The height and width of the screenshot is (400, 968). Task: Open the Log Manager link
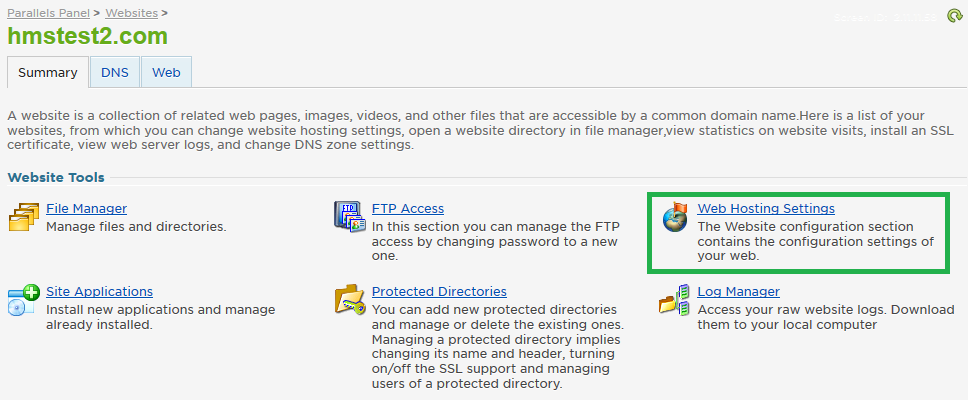coord(738,291)
